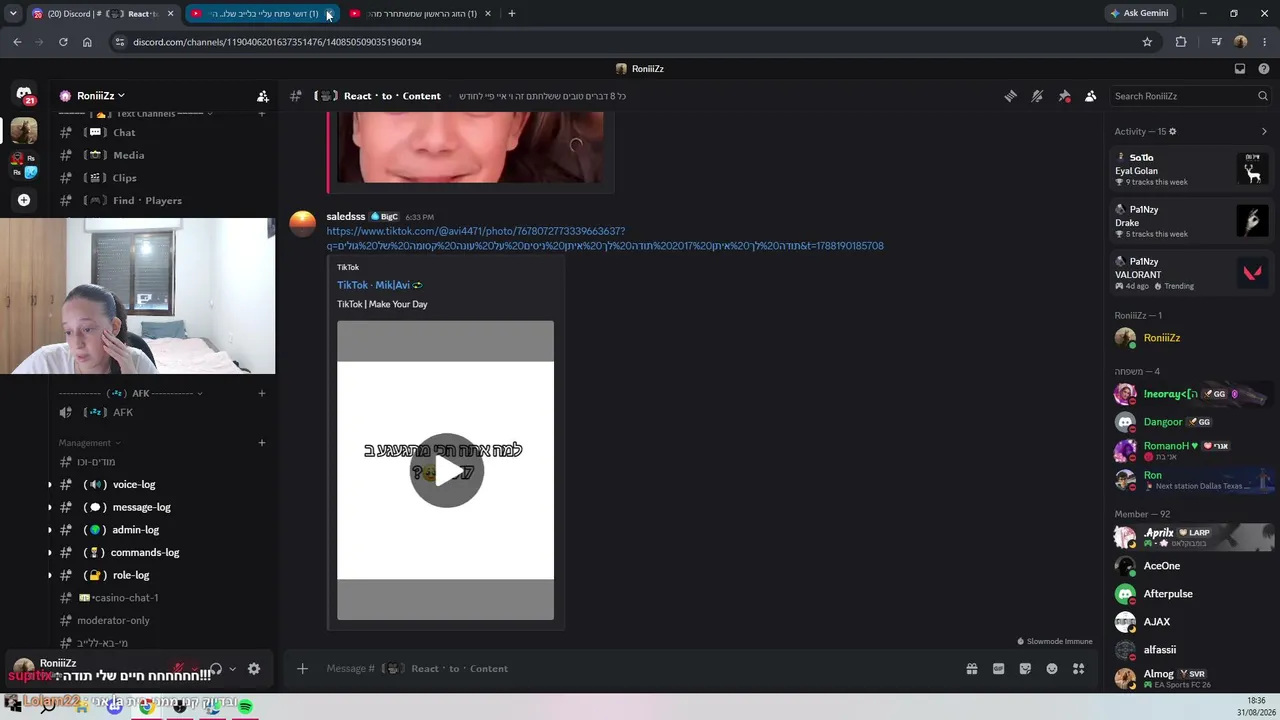Open user settings gear icon
Screen dimensions: 1280x720
[254, 669]
